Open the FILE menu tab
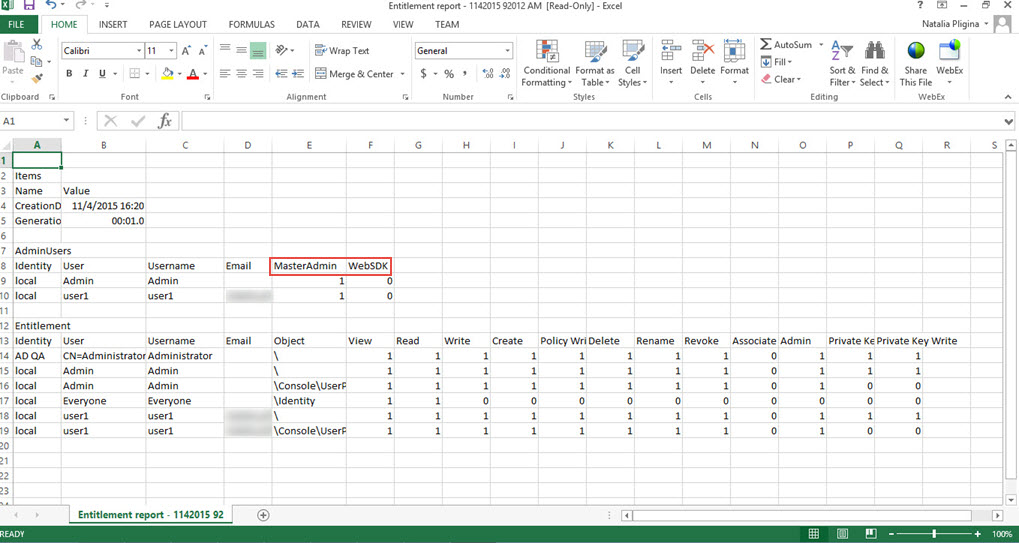The width and height of the screenshot is (1019, 543). click(x=18, y=24)
